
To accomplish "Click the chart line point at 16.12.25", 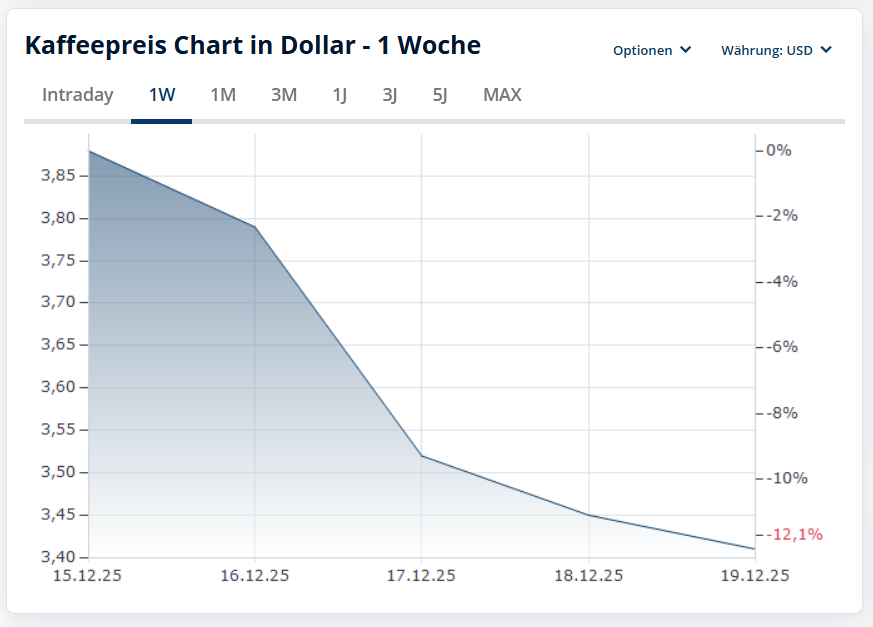I will pos(255,227).
